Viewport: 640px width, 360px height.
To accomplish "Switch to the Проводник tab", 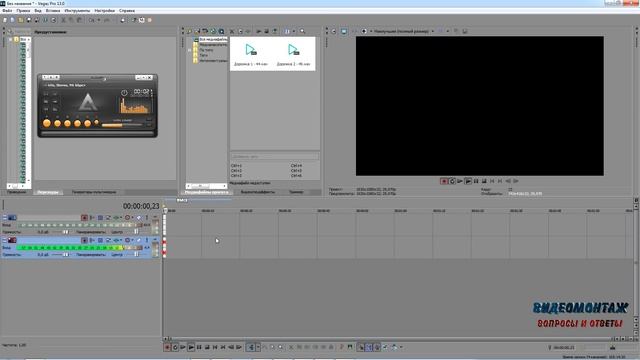I will pos(17,192).
